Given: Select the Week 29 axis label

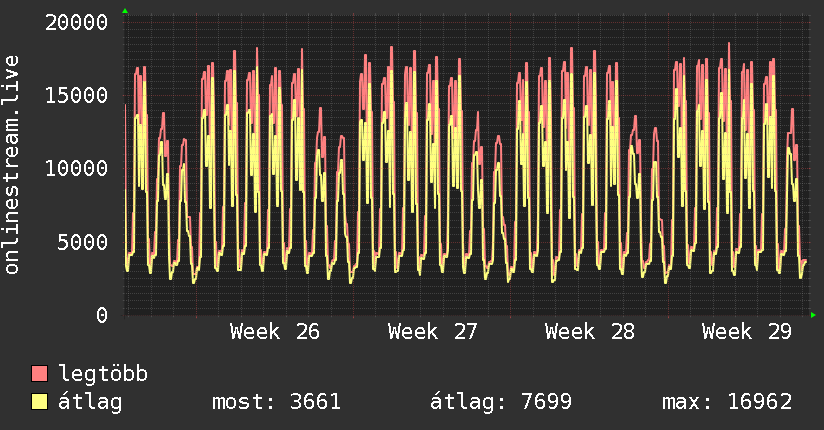Looking at the screenshot, I should 747,332.
